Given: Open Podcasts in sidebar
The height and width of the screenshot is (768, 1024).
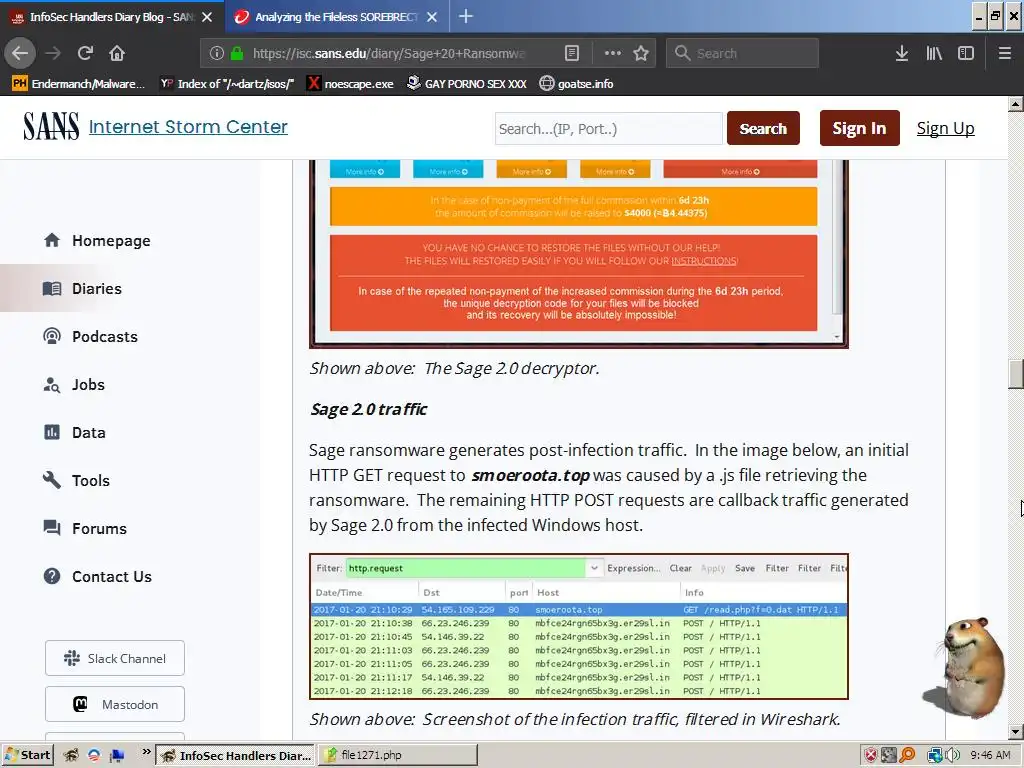Looking at the screenshot, I should coord(104,337).
